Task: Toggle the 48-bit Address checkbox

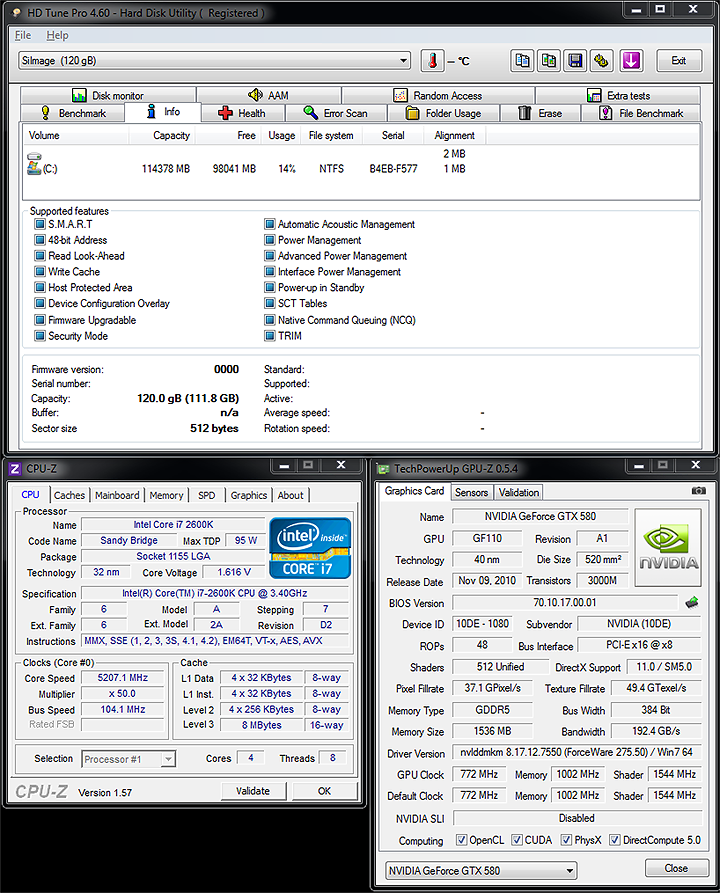Action: [40, 240]
